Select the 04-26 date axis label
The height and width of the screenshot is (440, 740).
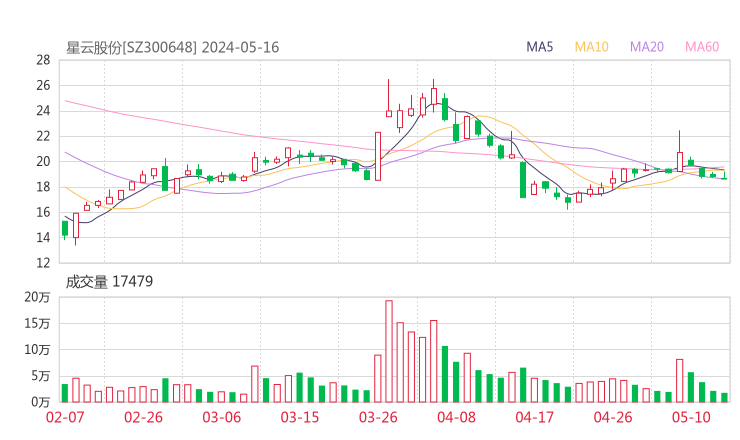[x=612, y=418]
